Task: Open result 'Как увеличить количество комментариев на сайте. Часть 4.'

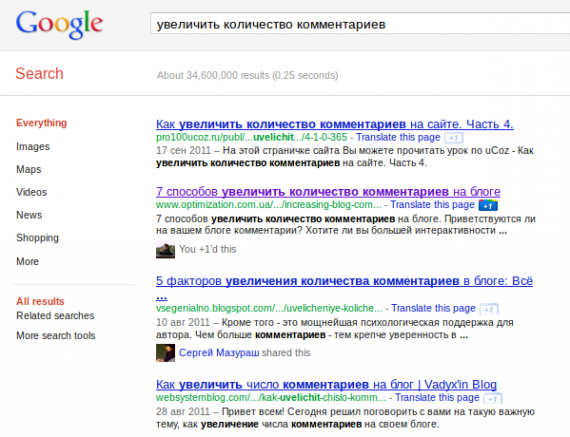Action: coord(335,124)
